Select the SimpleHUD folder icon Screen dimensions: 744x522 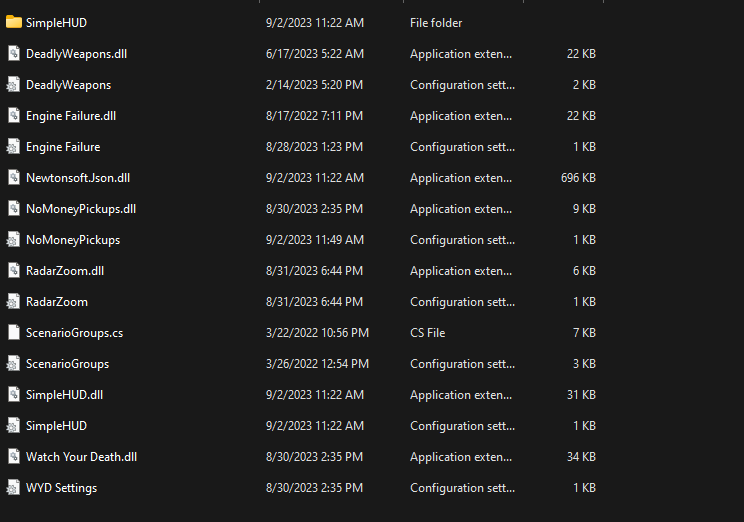pyautogui.click(x=14, y=22)
